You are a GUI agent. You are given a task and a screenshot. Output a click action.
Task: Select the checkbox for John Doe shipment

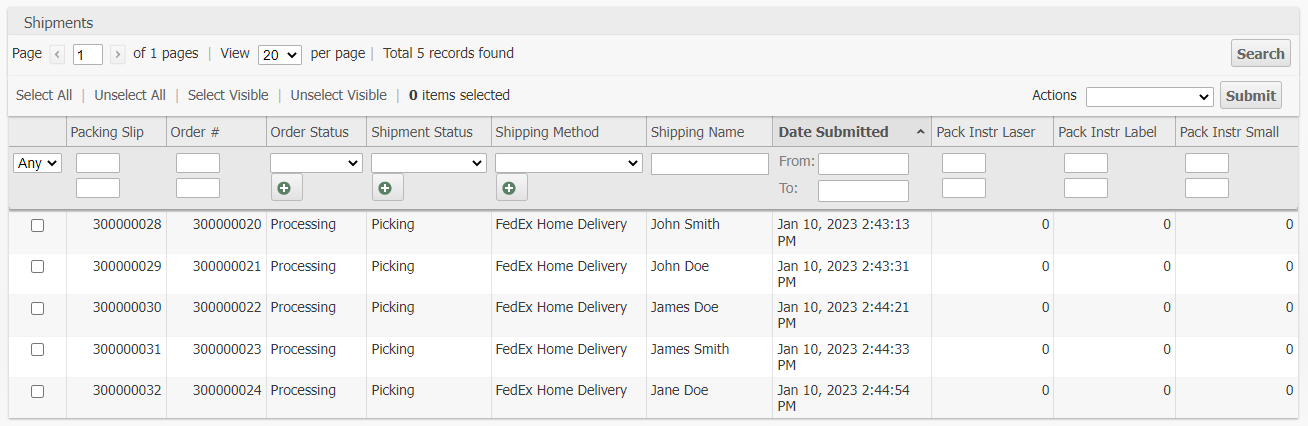[x=38, y=267]
